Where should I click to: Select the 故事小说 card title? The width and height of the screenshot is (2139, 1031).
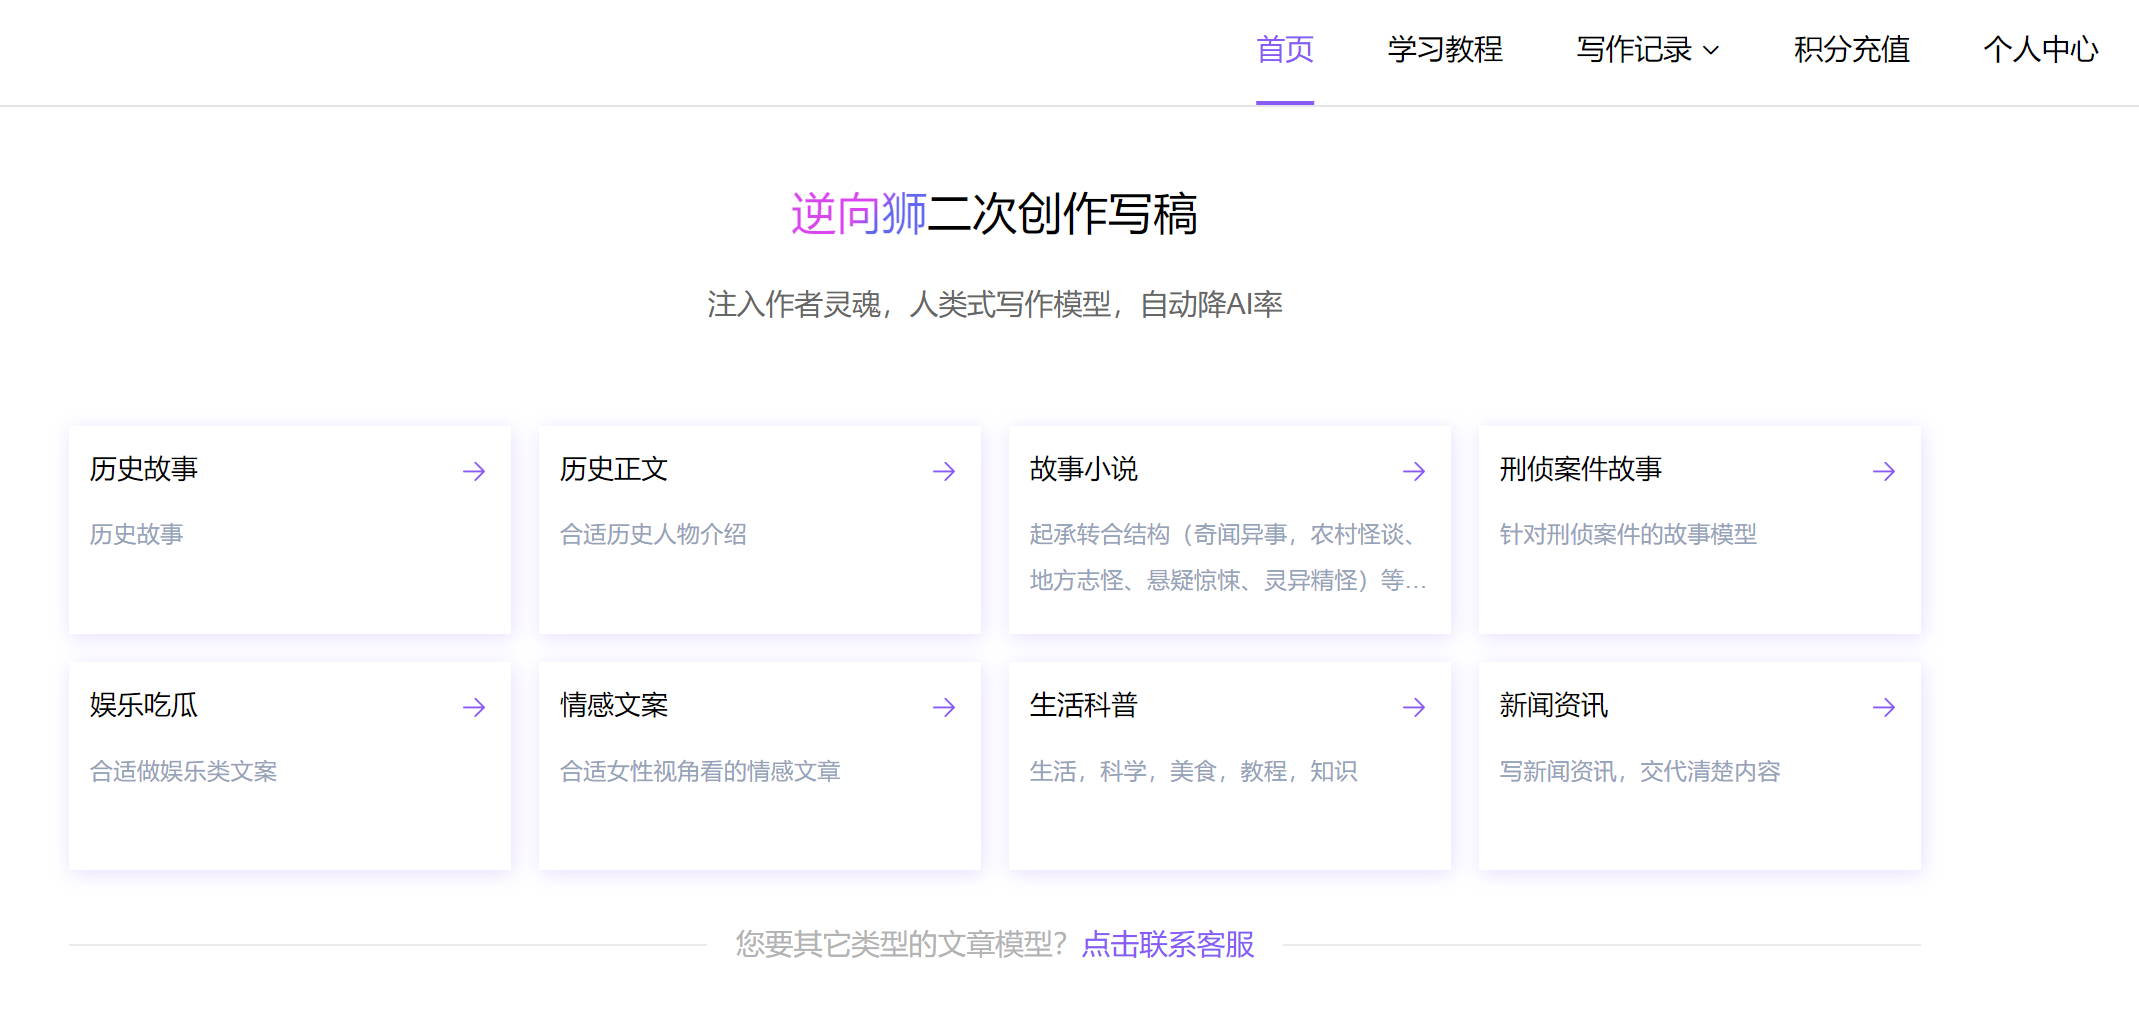point(1084,469)
